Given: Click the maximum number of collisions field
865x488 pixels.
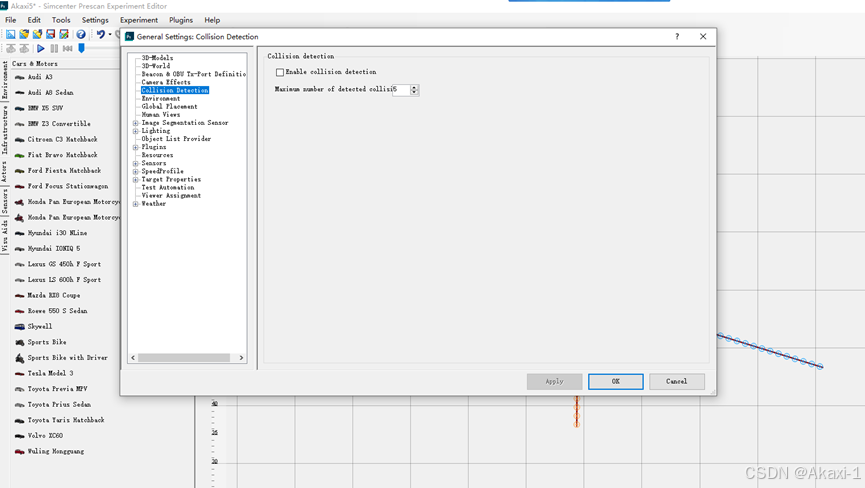Looking at the screenshot, I should tap(401, 89).
